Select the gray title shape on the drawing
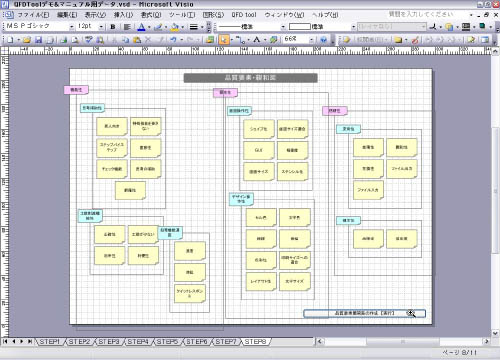 pos(250,78)
